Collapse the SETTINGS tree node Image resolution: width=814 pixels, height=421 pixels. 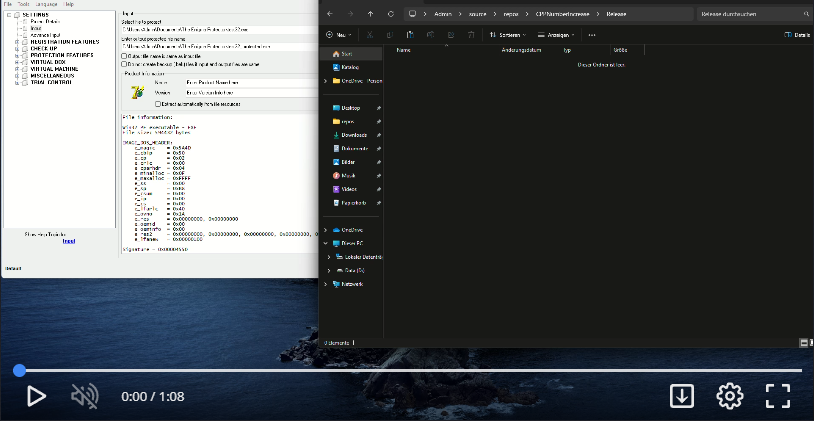pos(9,15)
